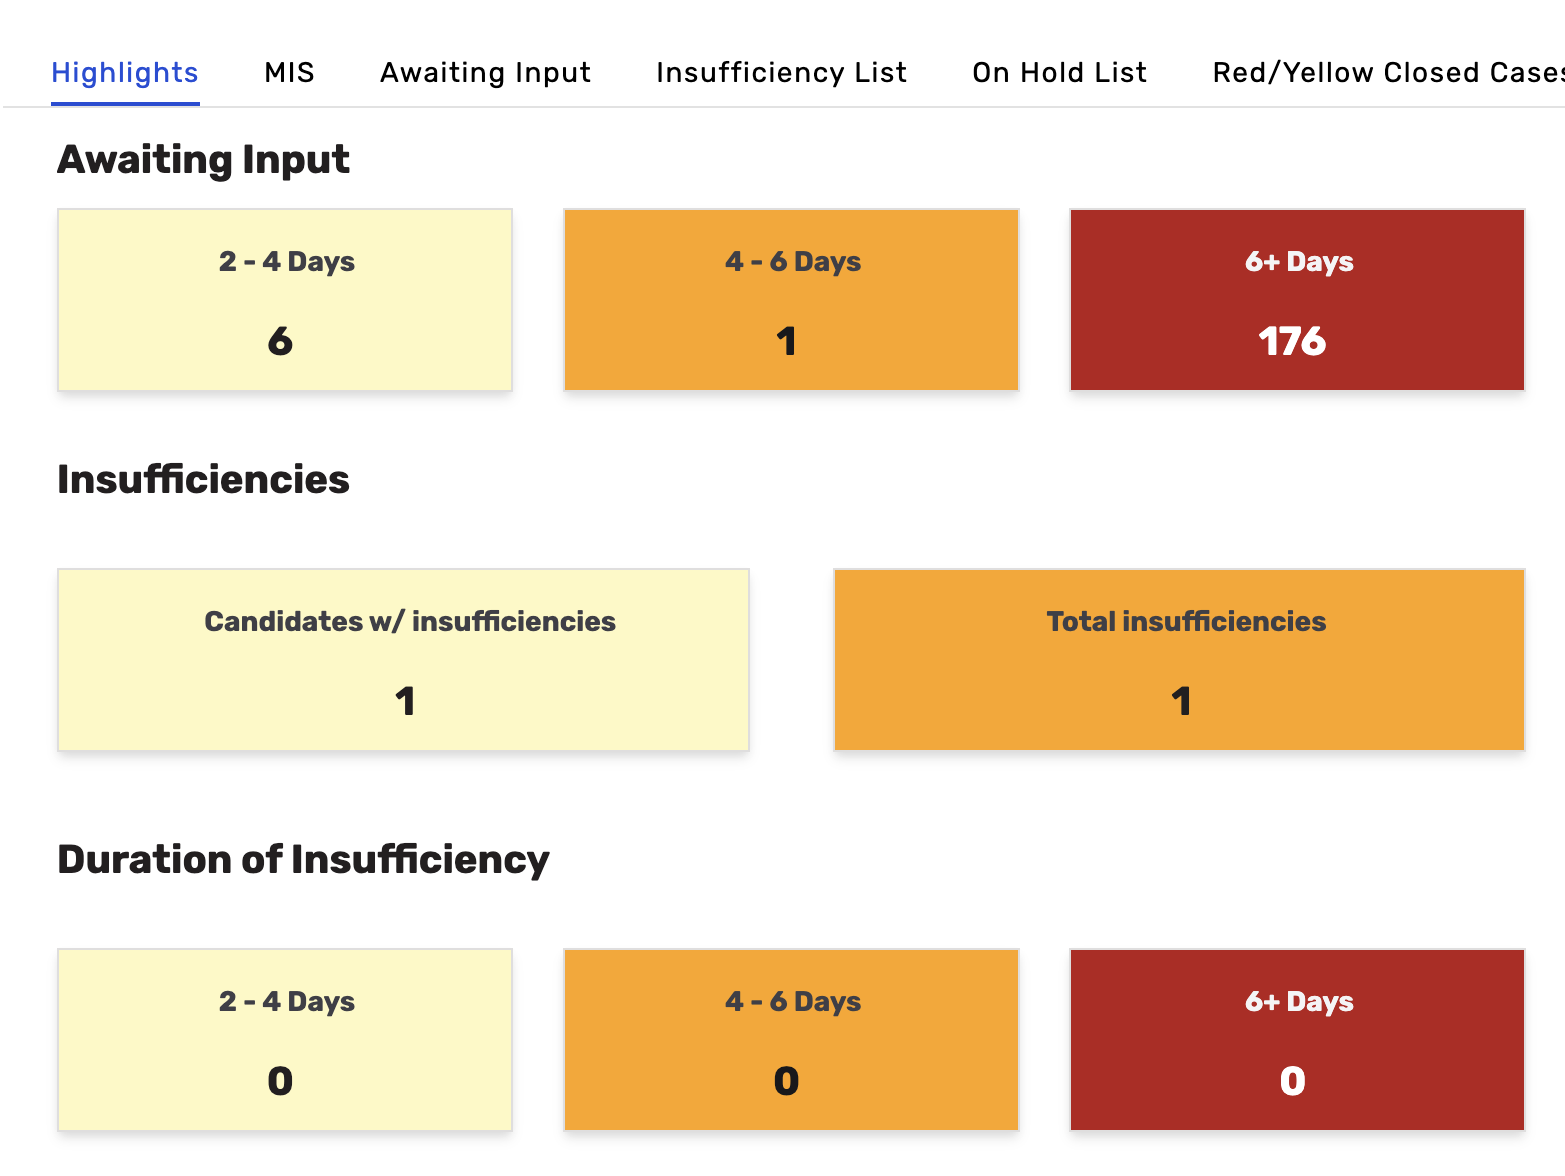Viewport: 1565px width, 1176px height.
Task: Click the count 6 under 2 - 4 Days
Action: (x=280, y=342)
